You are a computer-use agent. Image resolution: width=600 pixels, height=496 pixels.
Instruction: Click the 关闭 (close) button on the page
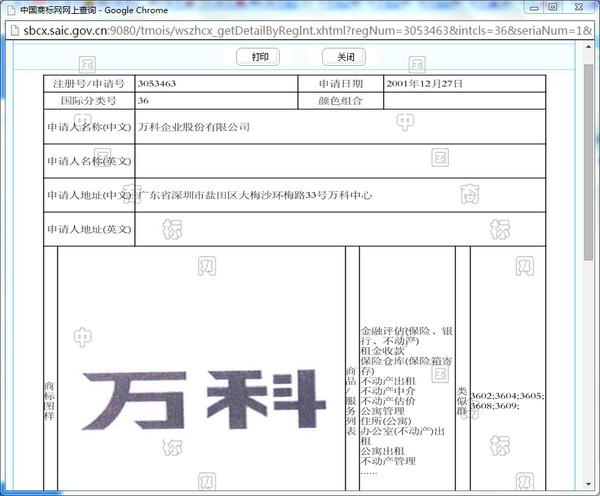(x=344, y=56)
